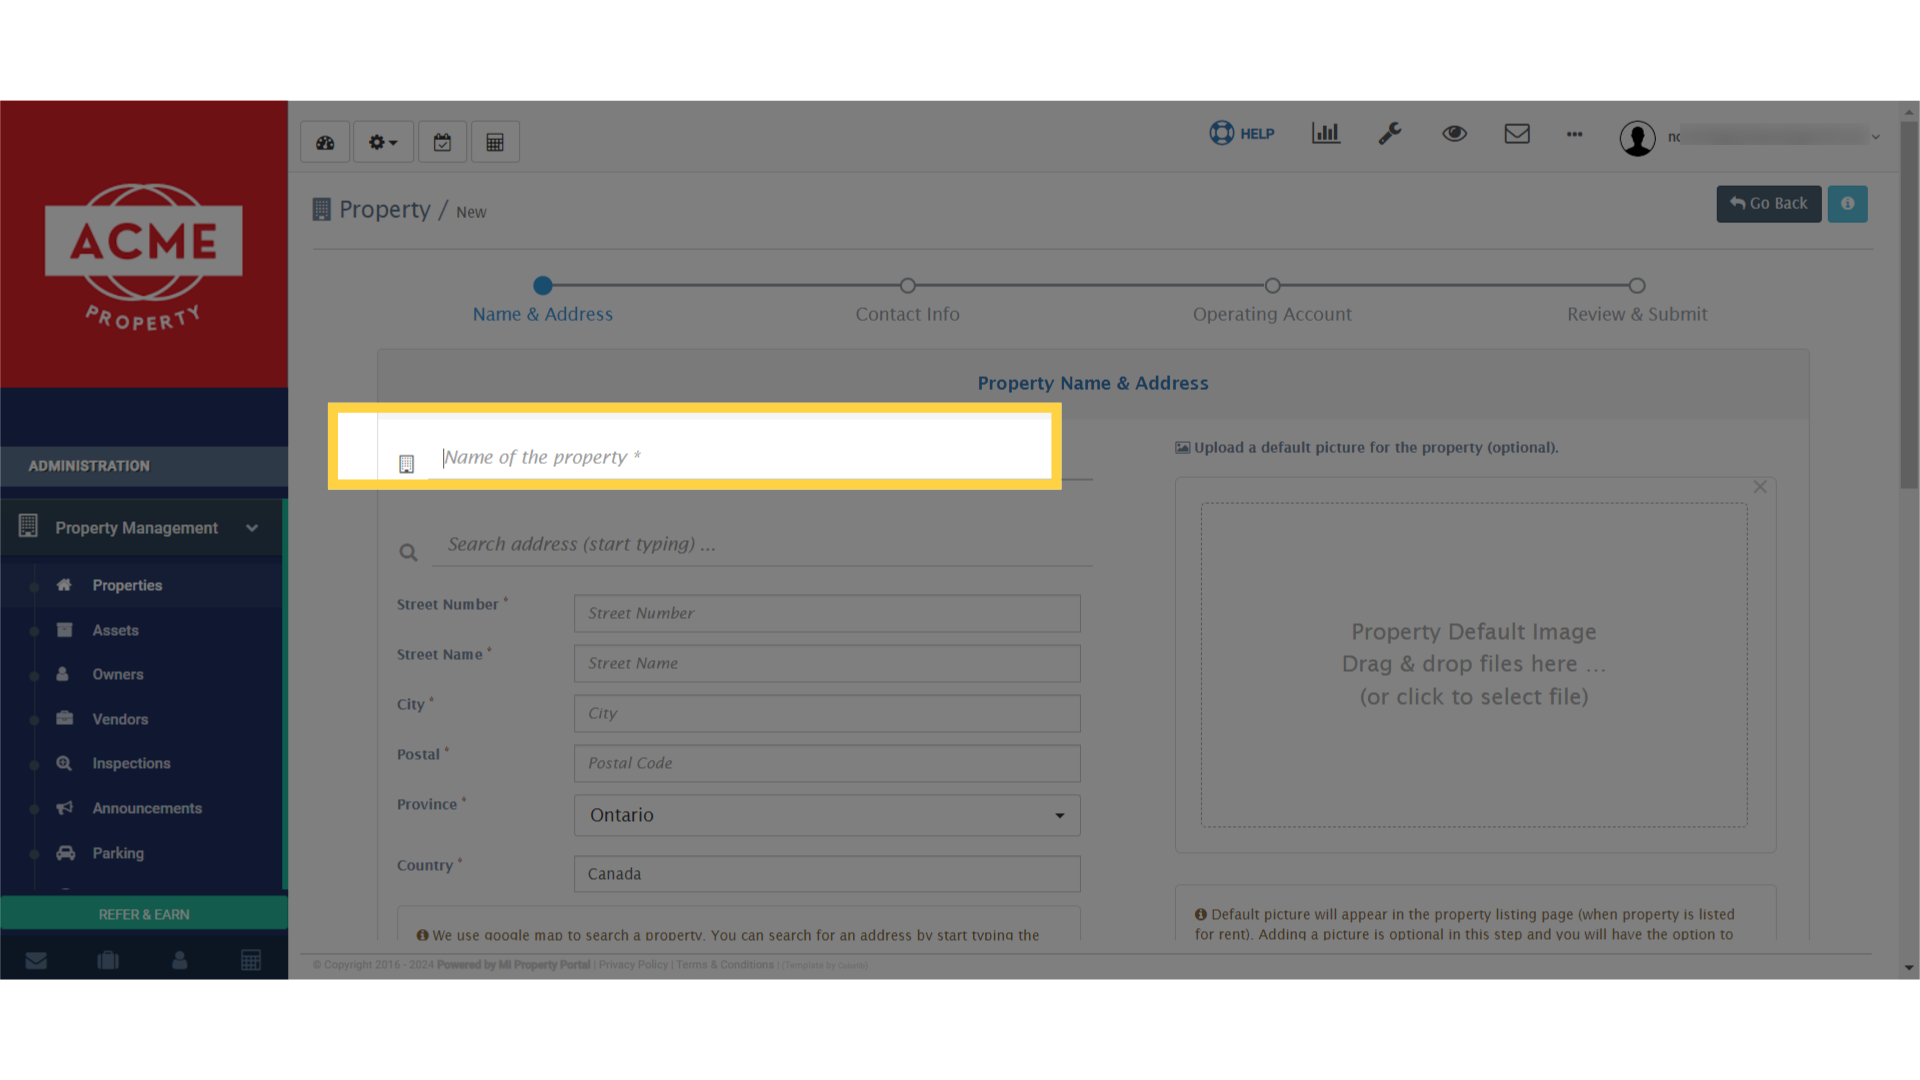Viewport: 1920px width, 1080px height.
Task: Open the Privacy Policy link
Action: (632, 964)
